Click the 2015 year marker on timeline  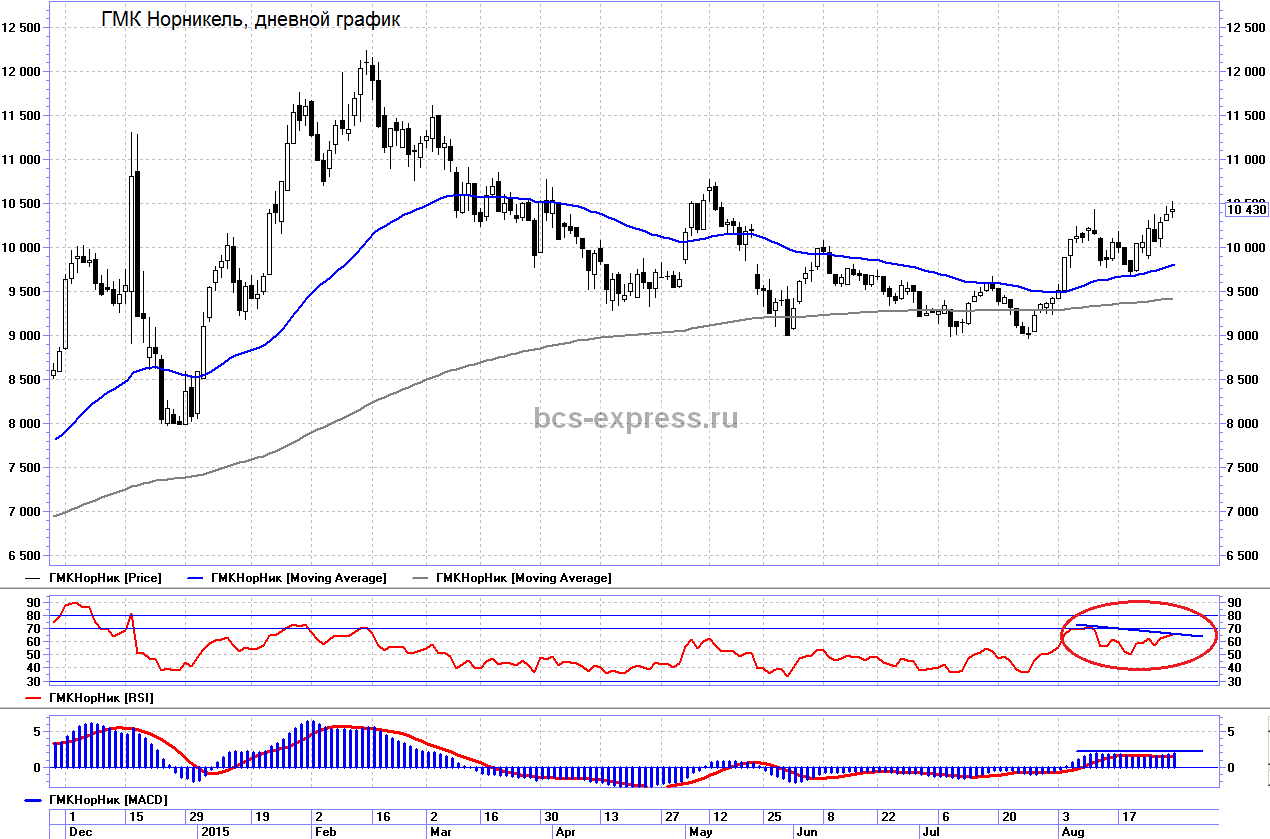click(x=216, y=831)
